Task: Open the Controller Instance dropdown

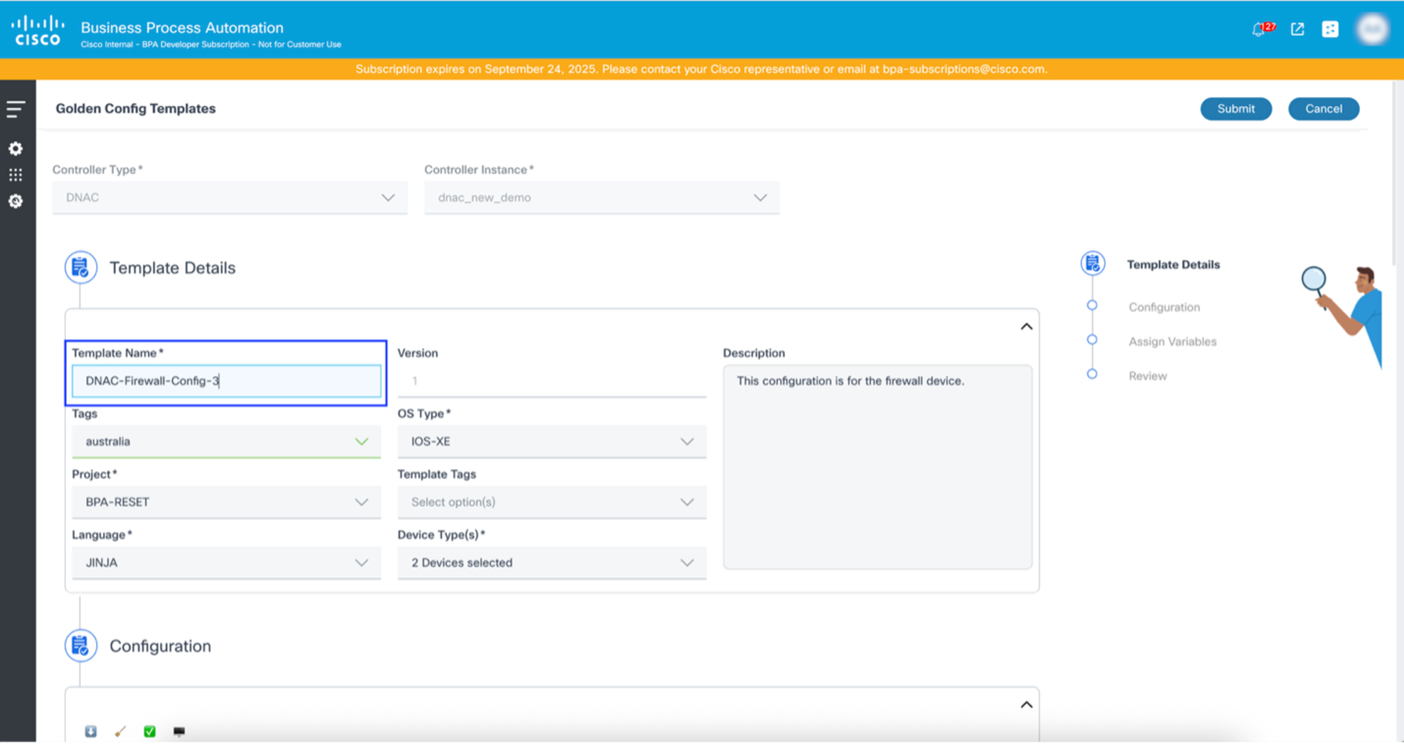Action: pos(602,198)
